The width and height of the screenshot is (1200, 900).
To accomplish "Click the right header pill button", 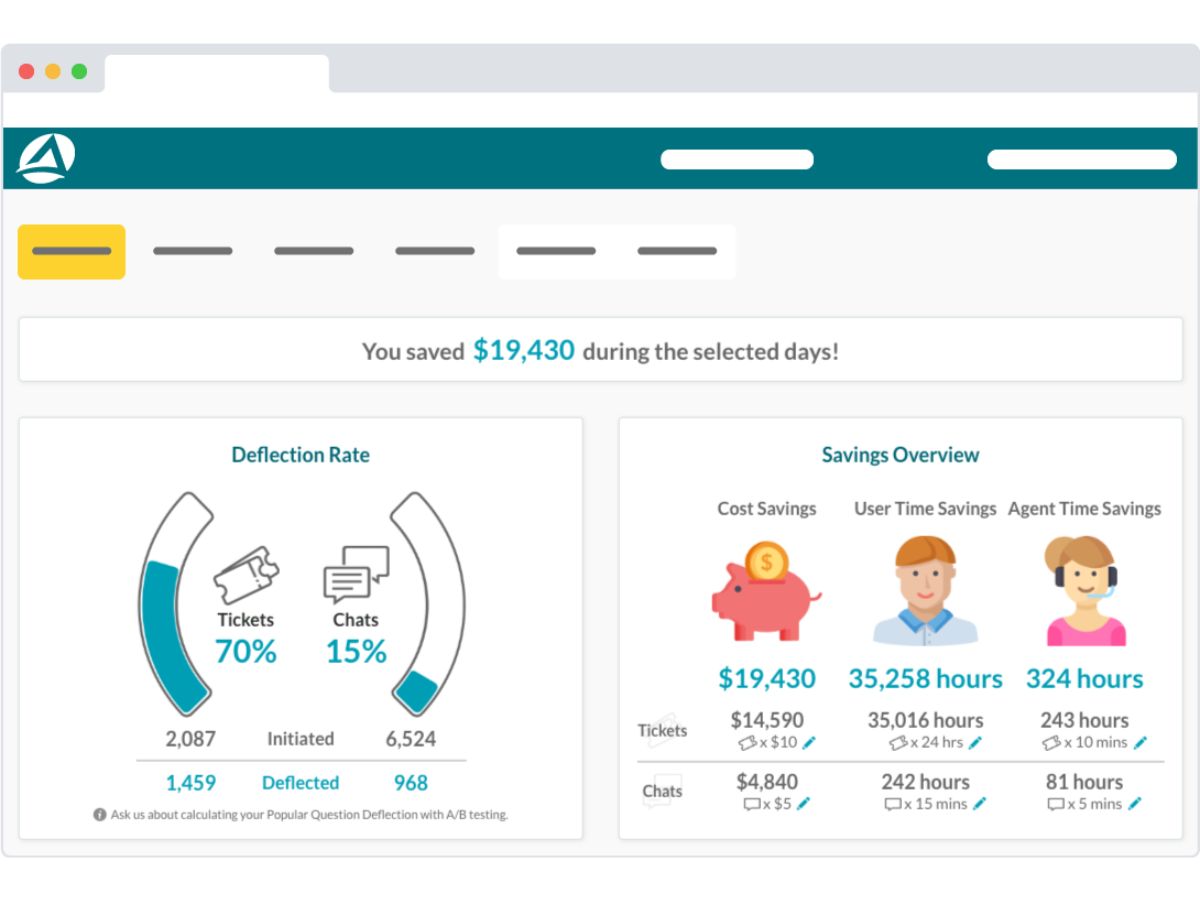I will pyautogui.click(x=1082, y=159).
